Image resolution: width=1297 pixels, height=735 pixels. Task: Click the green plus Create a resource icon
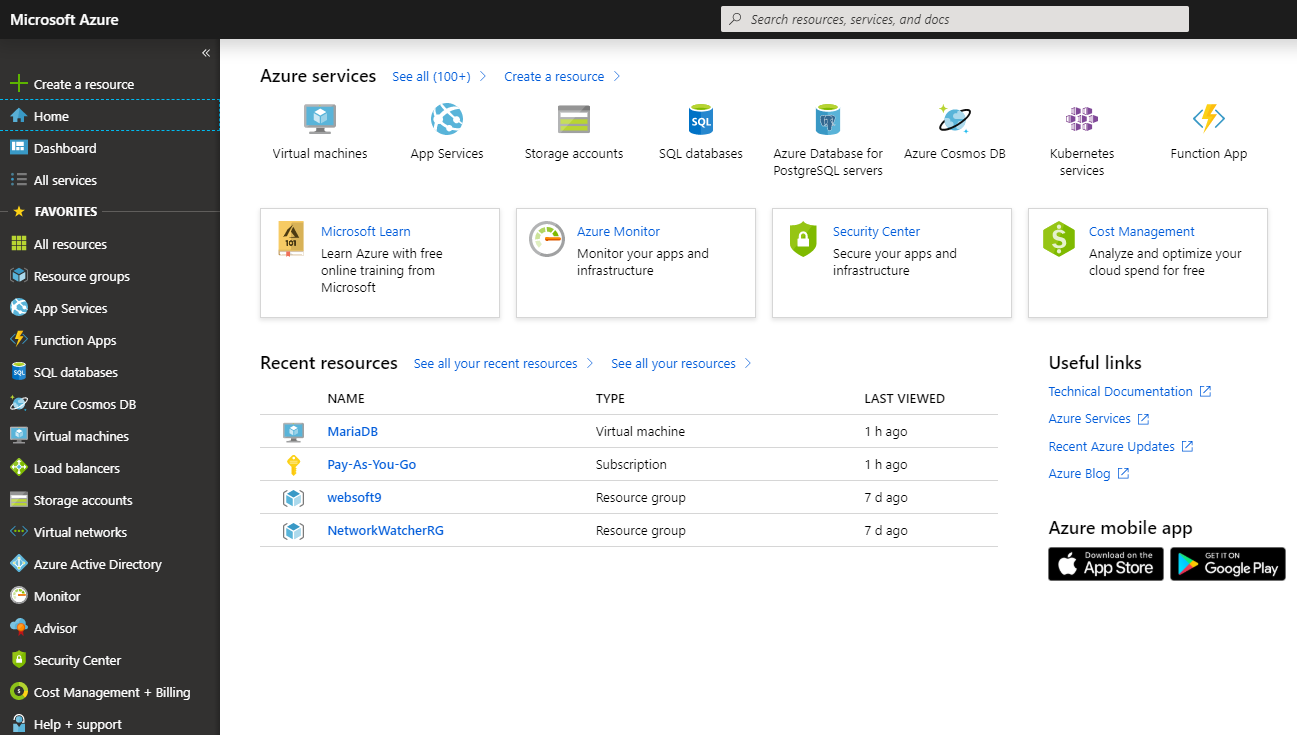tap(18, 84)
